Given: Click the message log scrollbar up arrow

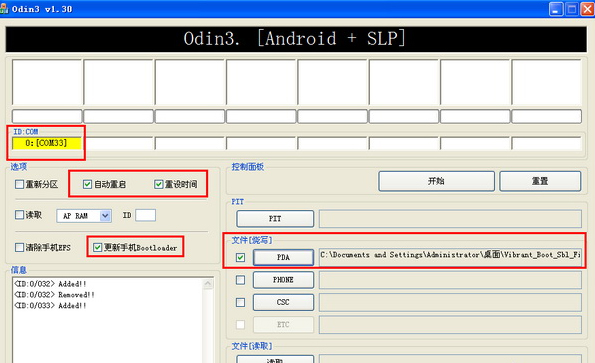Looking at the screenshot, I should 208,283.
